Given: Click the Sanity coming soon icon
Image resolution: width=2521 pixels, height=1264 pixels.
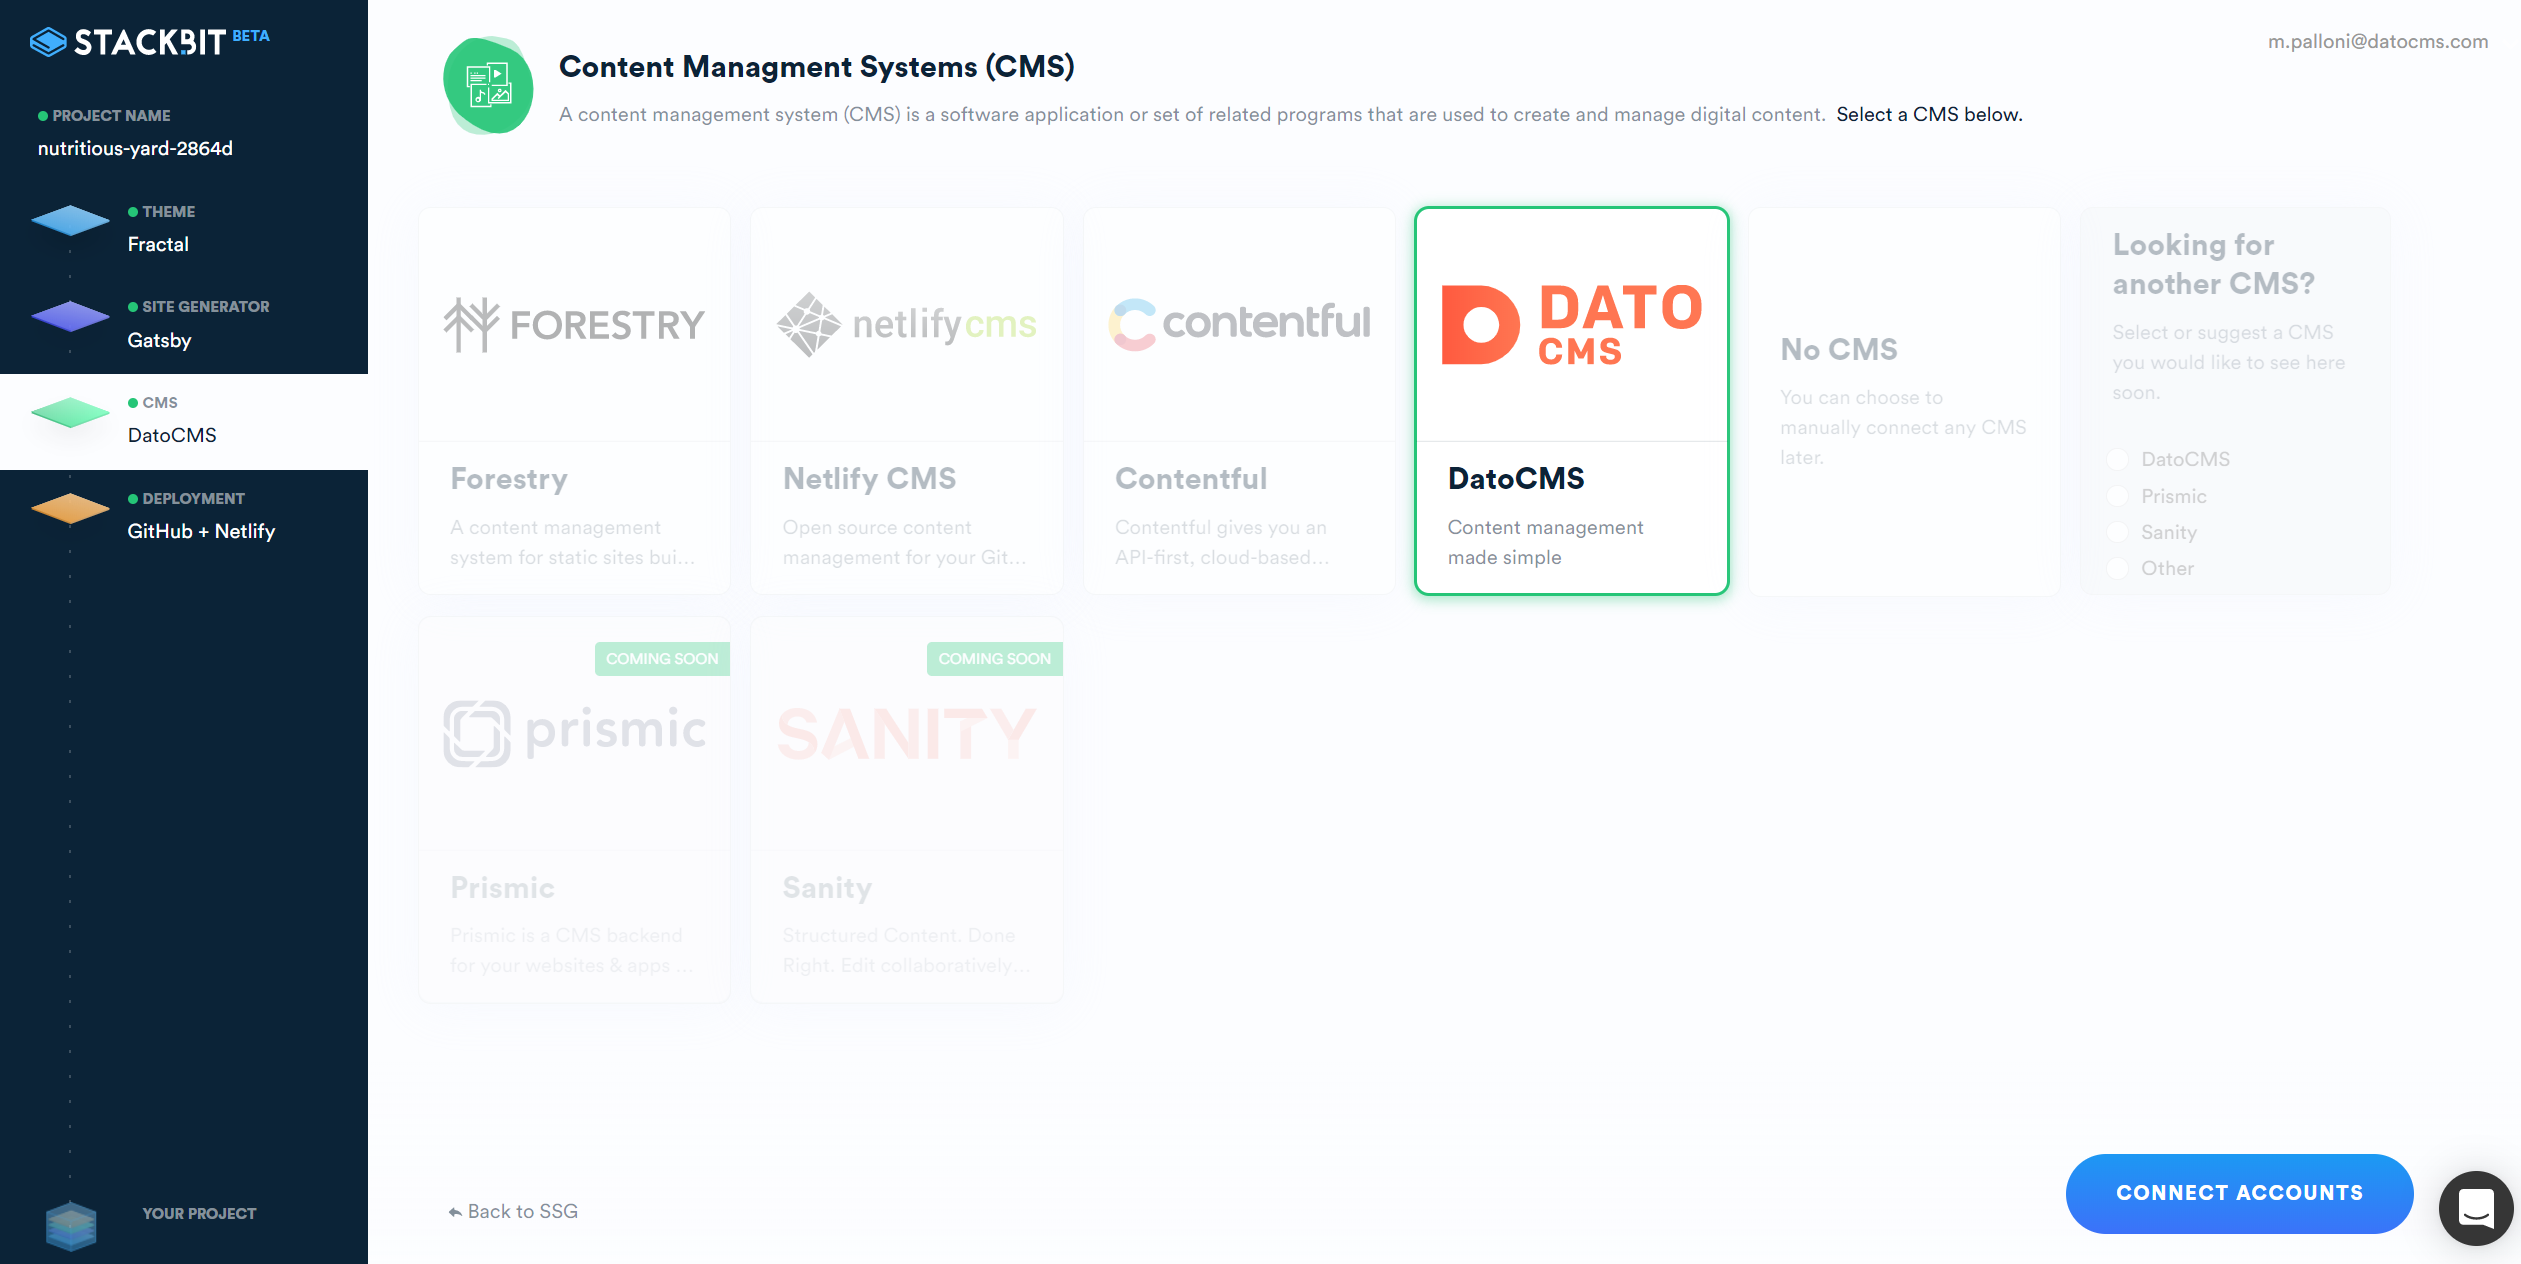Looking at the screenshot, I should (x=995, y=658).
